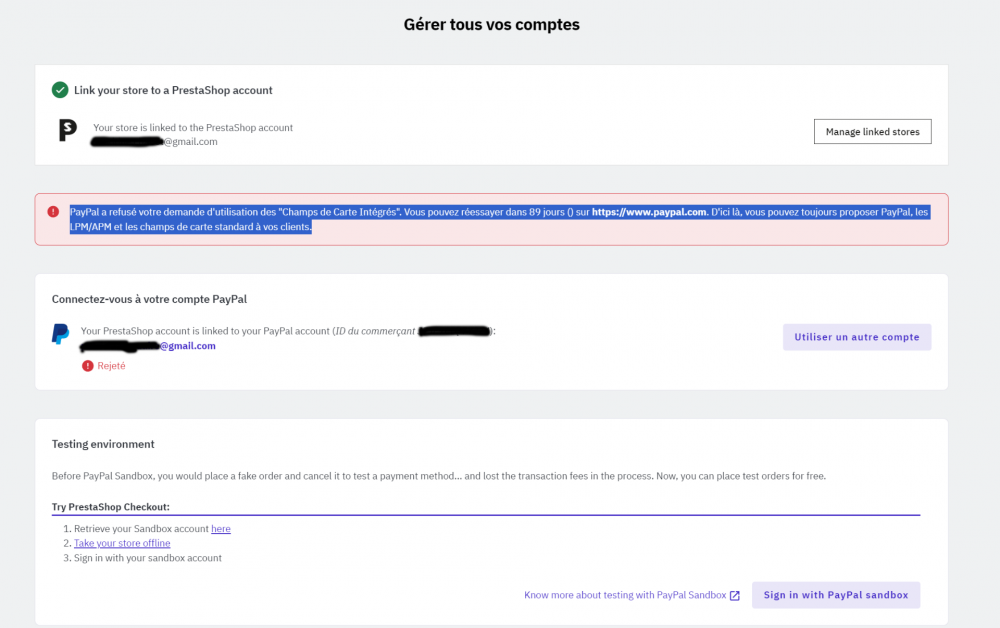Open the Take your store offline link
Screen dimensions: 1000x628
pos(122,543)
